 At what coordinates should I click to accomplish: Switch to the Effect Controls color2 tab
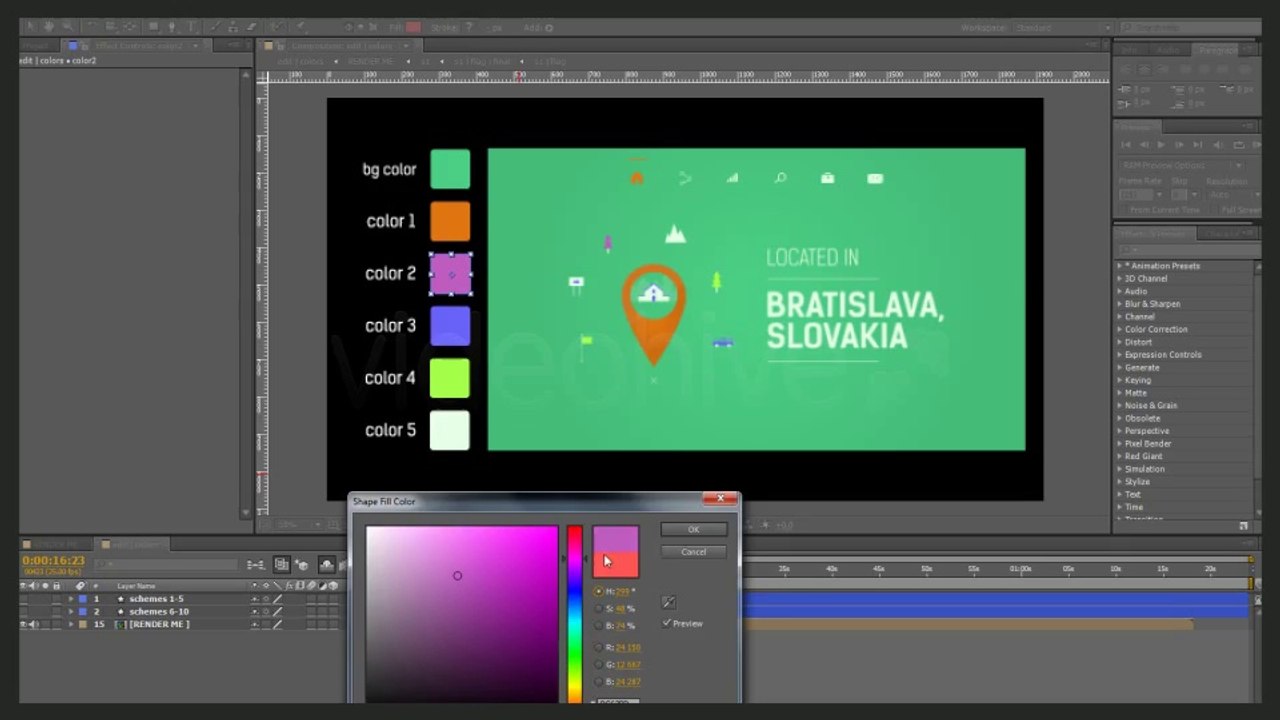139,45
